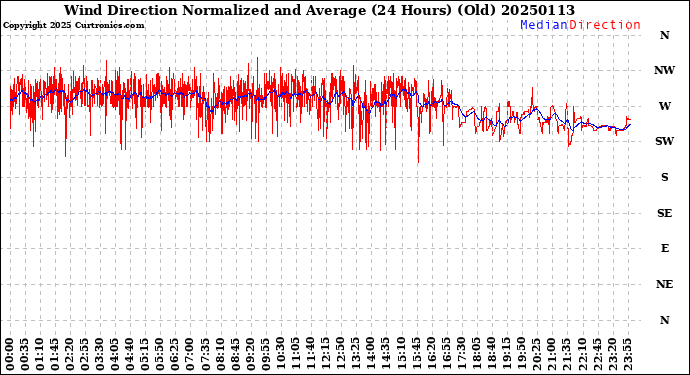690x375 pixels.
Task: Click the 14:00 time axis label
Action: (371, 354)
